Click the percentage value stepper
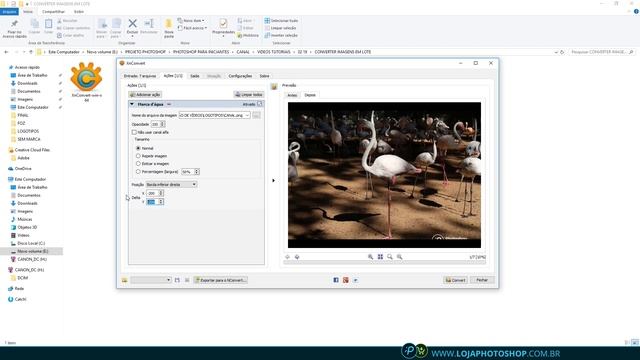 coord(197,172)
